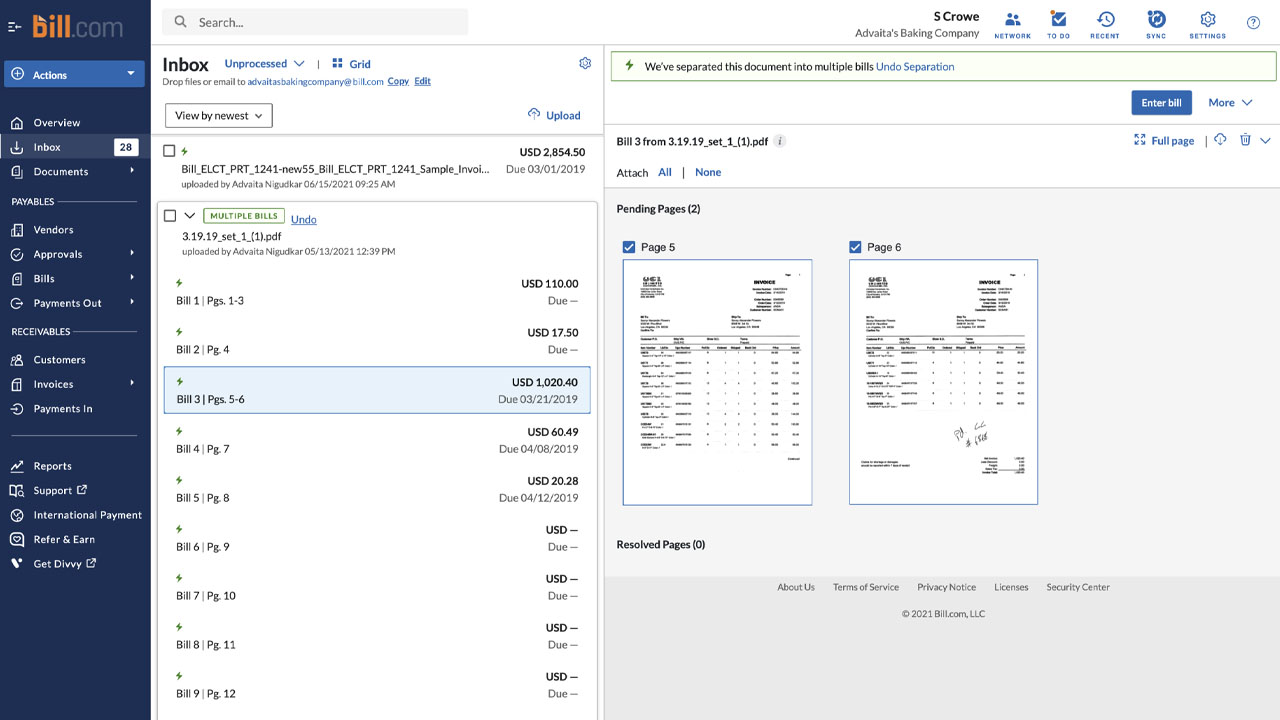
Task: Open Privacy Notice footer link
Action: (946, 587)
